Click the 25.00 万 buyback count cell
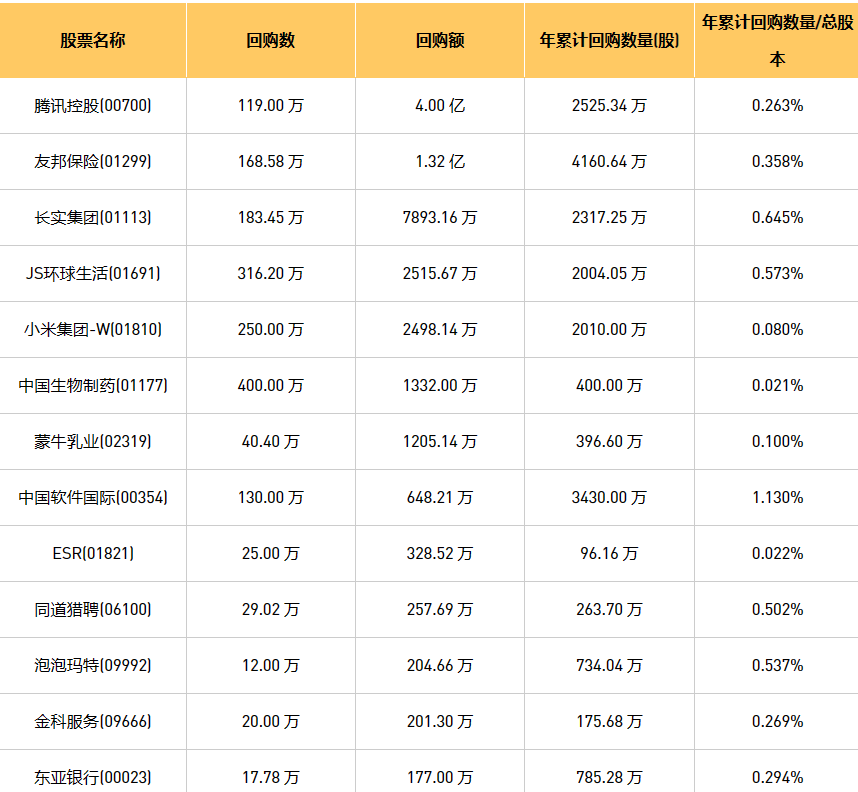Image resolution: width=858 pixels, height=792 pixels. point(270,553)
